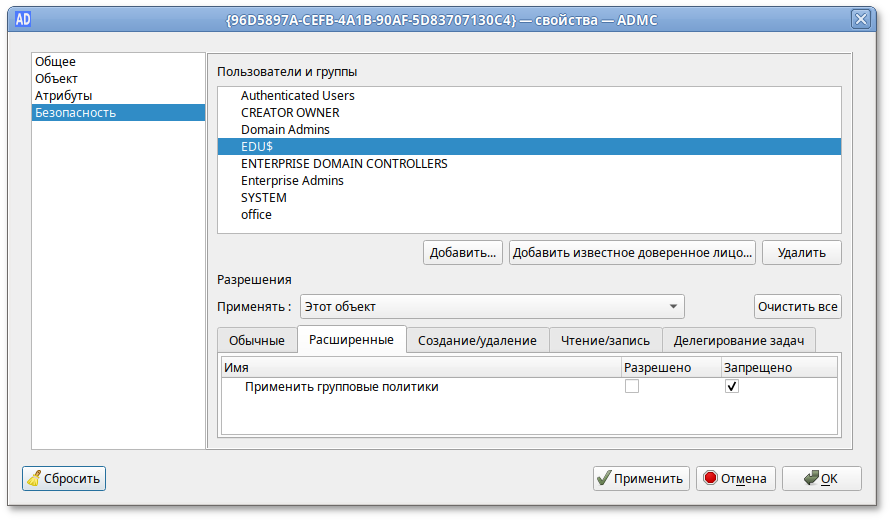Click the Применить button
Image resolution: width=890 pixels, height=520 pixels.
641,479
